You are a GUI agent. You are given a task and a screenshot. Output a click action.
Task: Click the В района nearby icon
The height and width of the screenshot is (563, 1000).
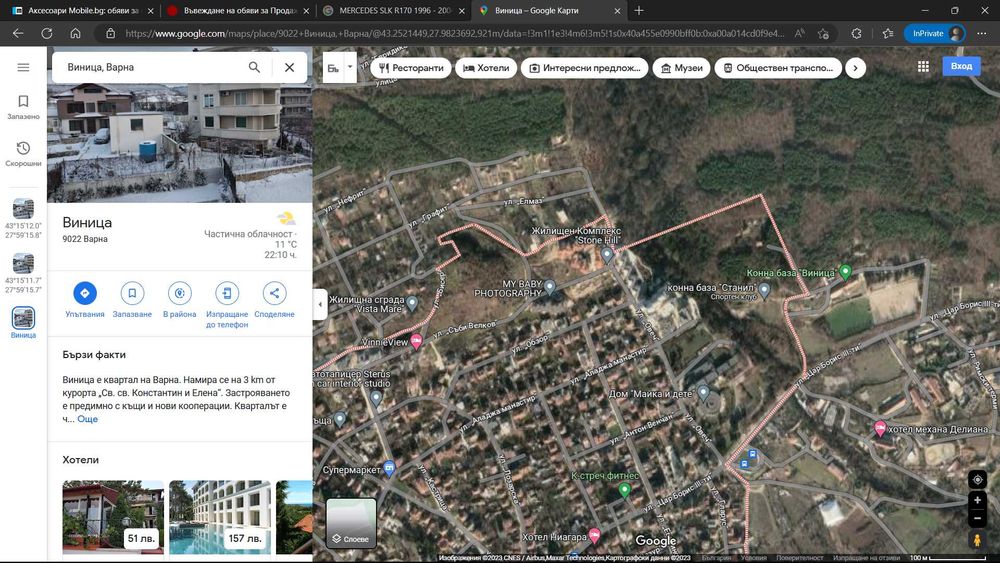[x=179, y=293]
